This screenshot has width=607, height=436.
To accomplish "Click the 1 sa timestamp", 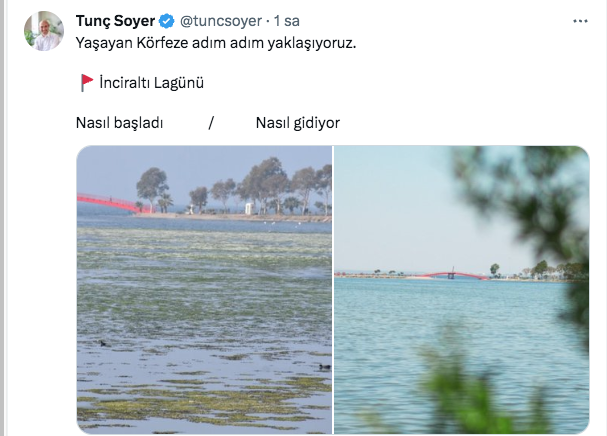I will [x=287, y=21].
